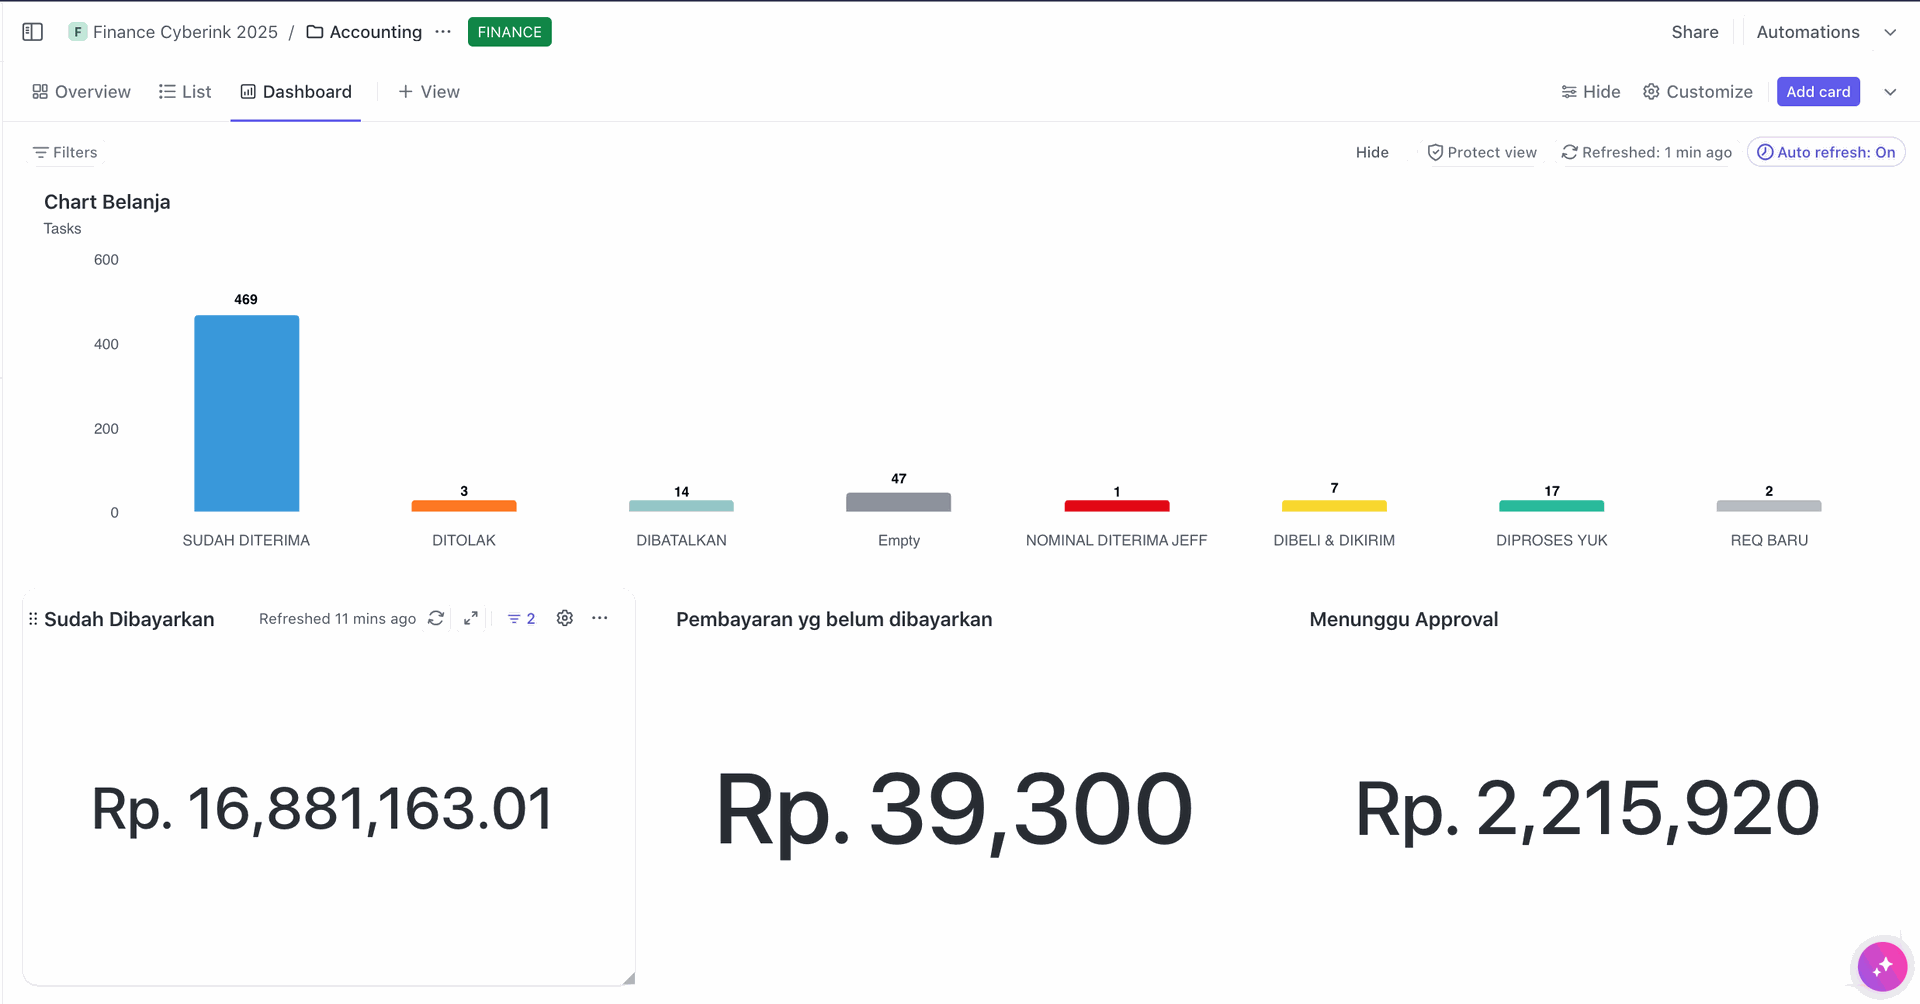
Task: Expand the dropdown next to Automations
Action: tap(1890, 32)
